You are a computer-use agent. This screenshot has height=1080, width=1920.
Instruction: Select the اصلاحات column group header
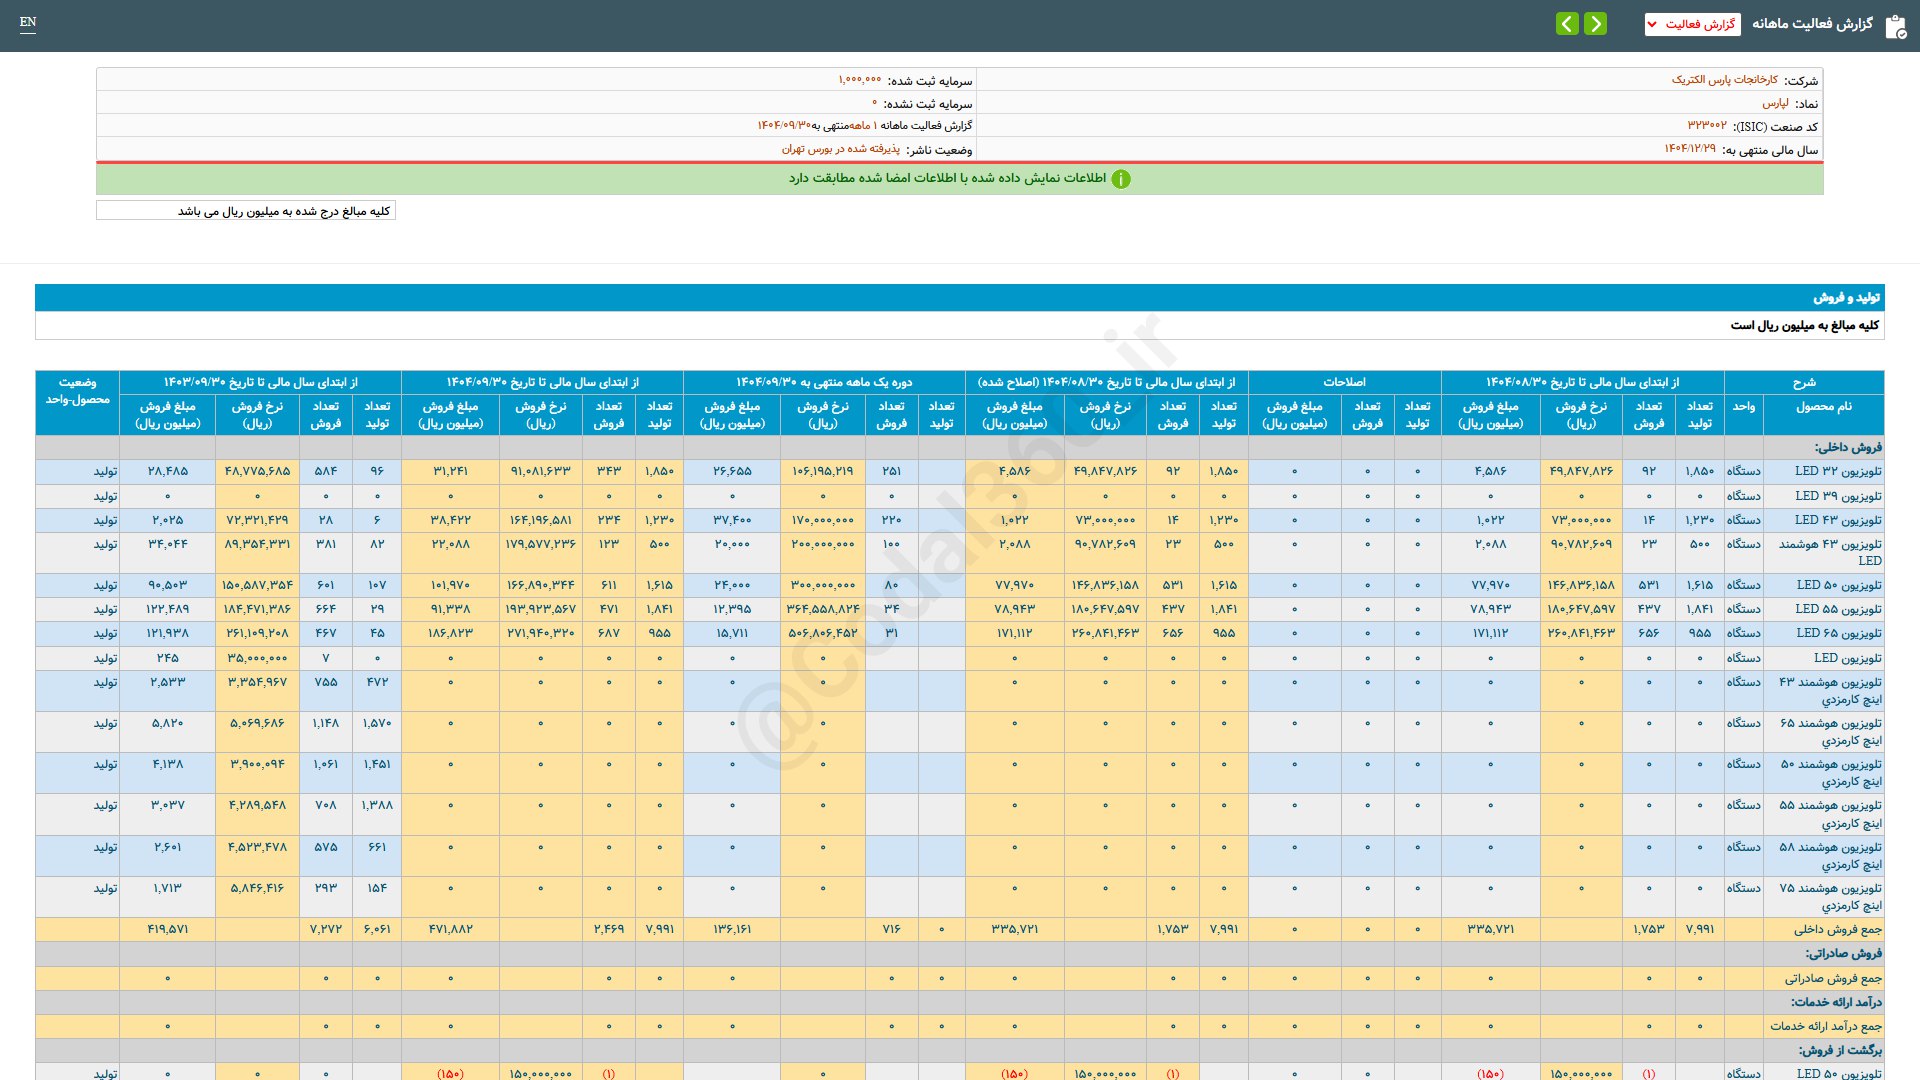pyautogui.click(x=1344, y=382)
